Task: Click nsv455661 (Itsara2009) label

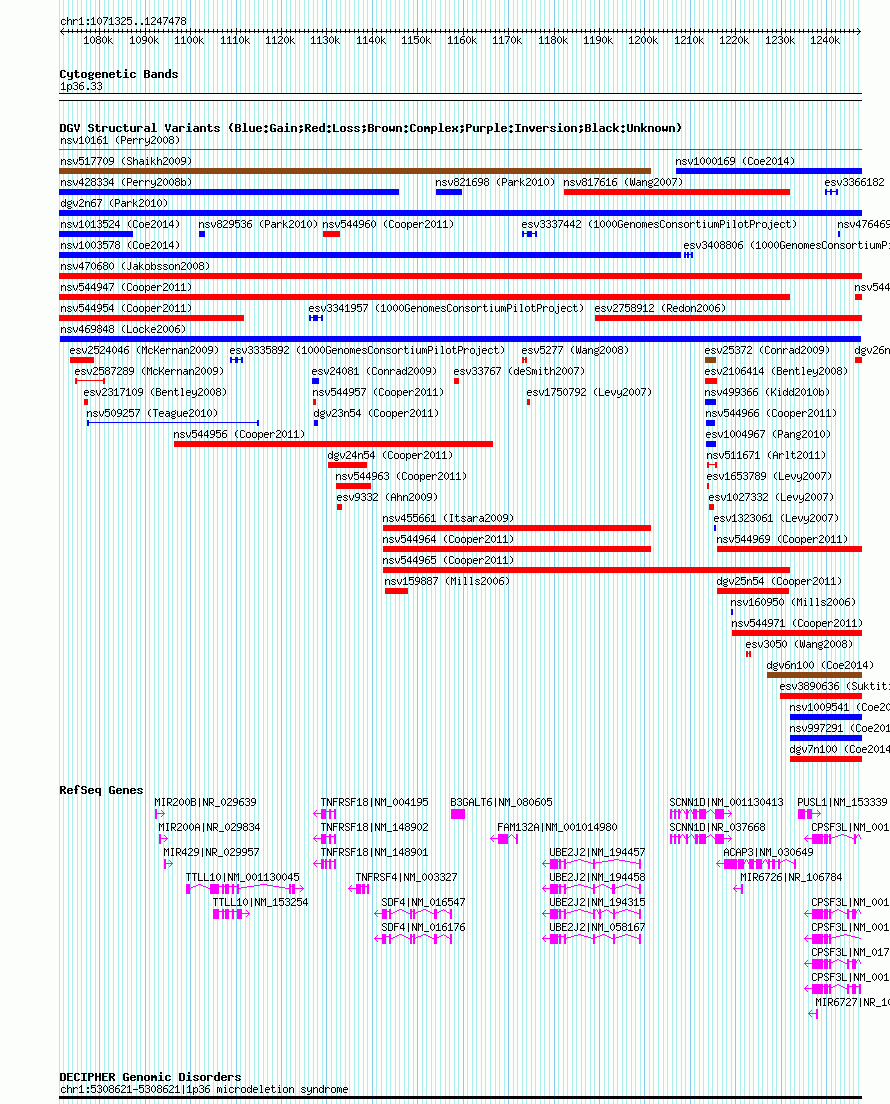Action: (x=448, y=519)
